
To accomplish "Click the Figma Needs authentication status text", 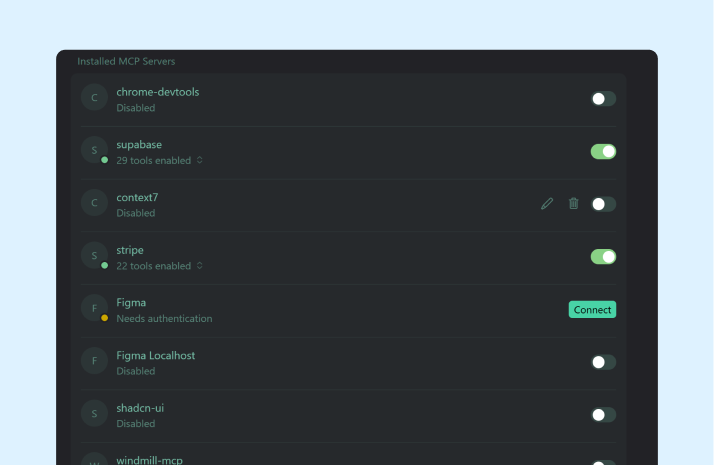I will click(x=164, y=319).
